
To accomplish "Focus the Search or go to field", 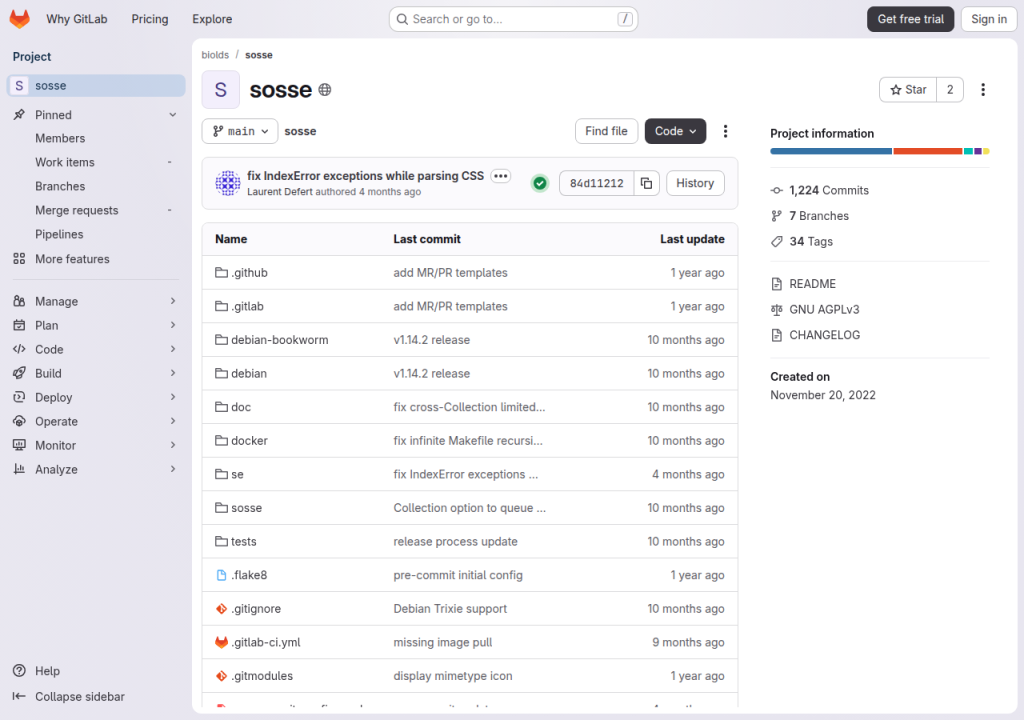I will [513, 20].
